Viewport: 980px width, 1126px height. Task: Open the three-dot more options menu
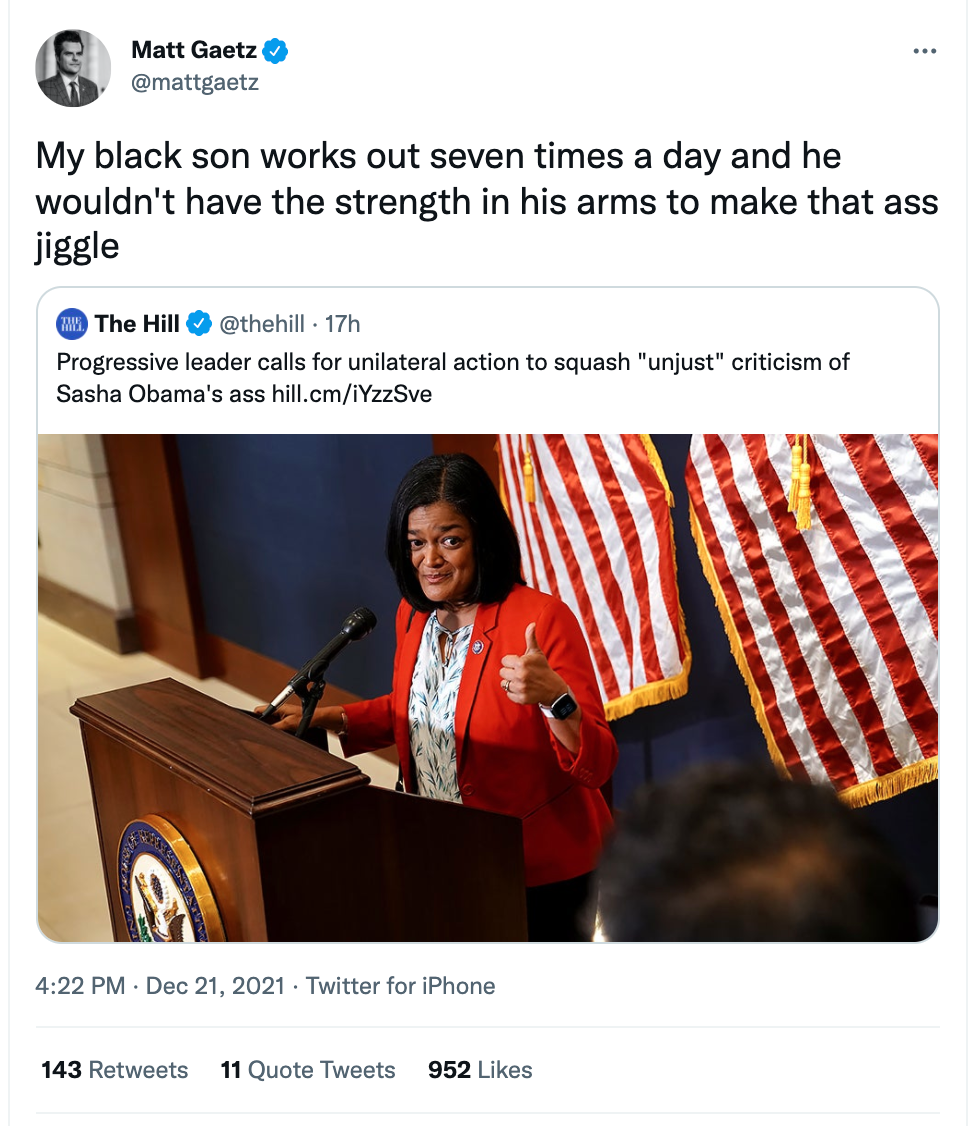[925, 51]
